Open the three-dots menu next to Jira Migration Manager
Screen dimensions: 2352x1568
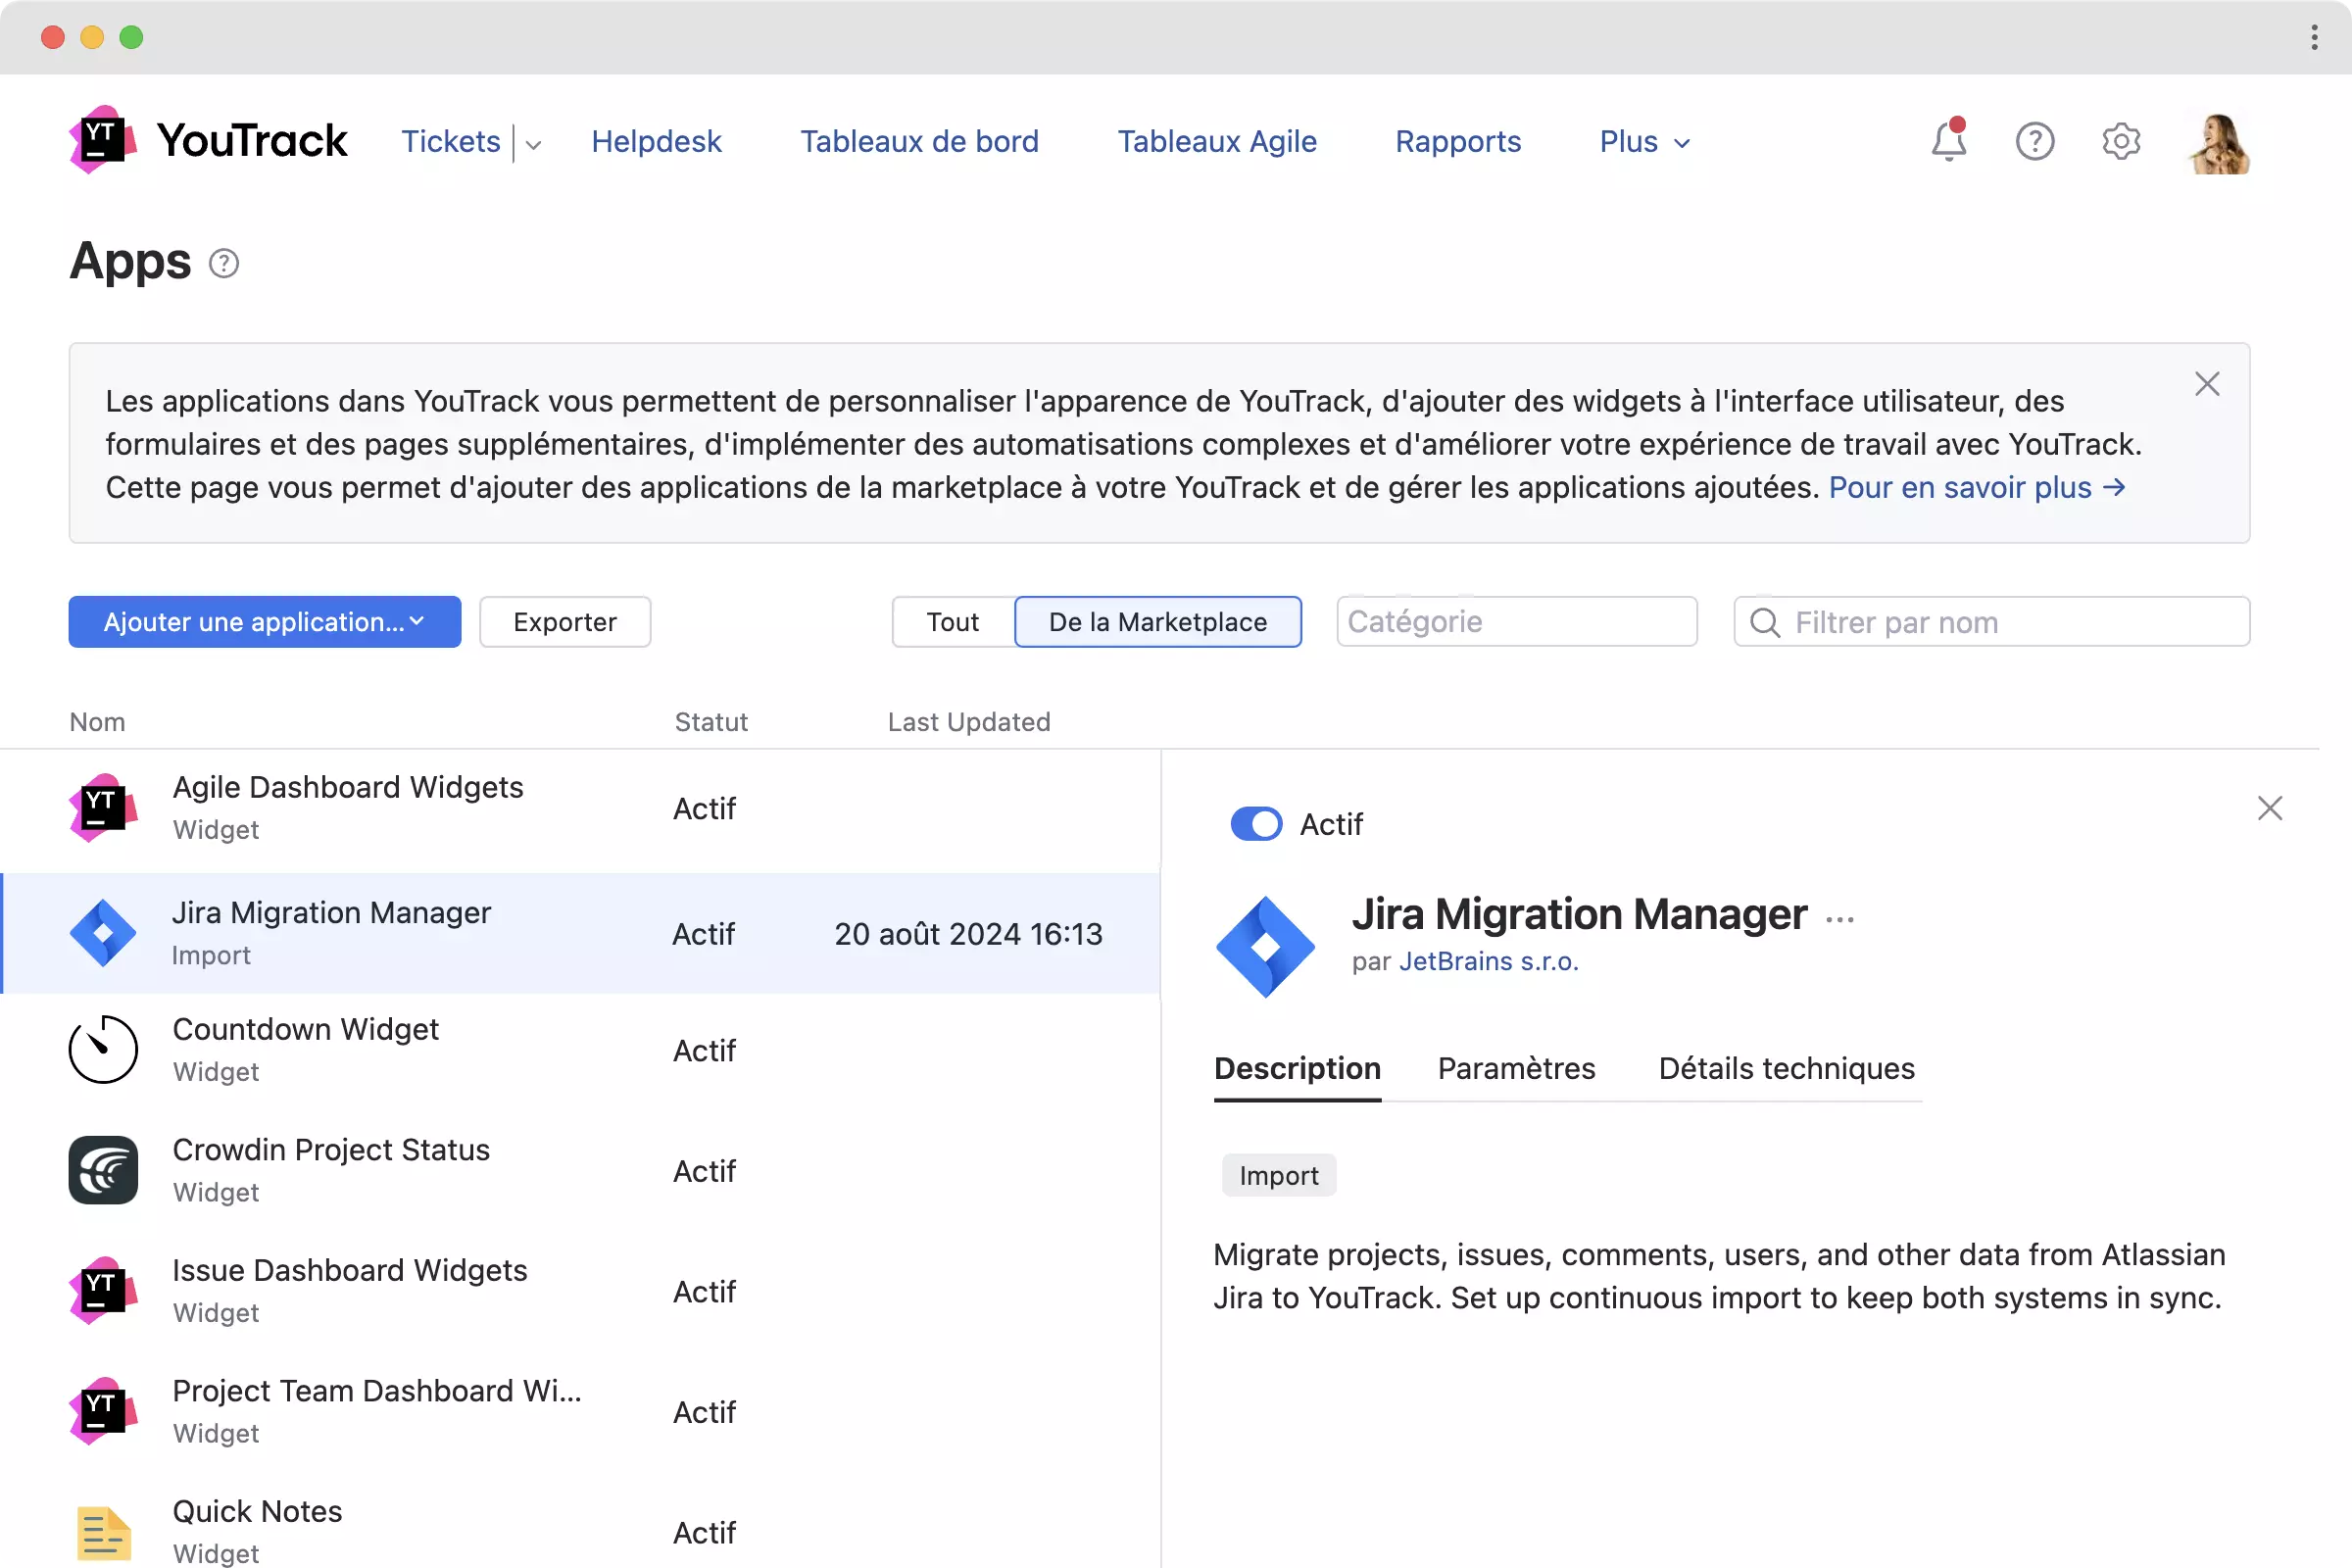[1839, 919]
